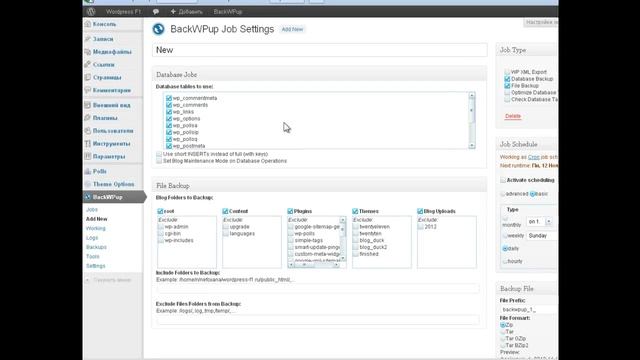The width and height of the screenshot is (640, 360).
Task: Click the Settings parameters sidebar icon
Action: pos(88,156)
